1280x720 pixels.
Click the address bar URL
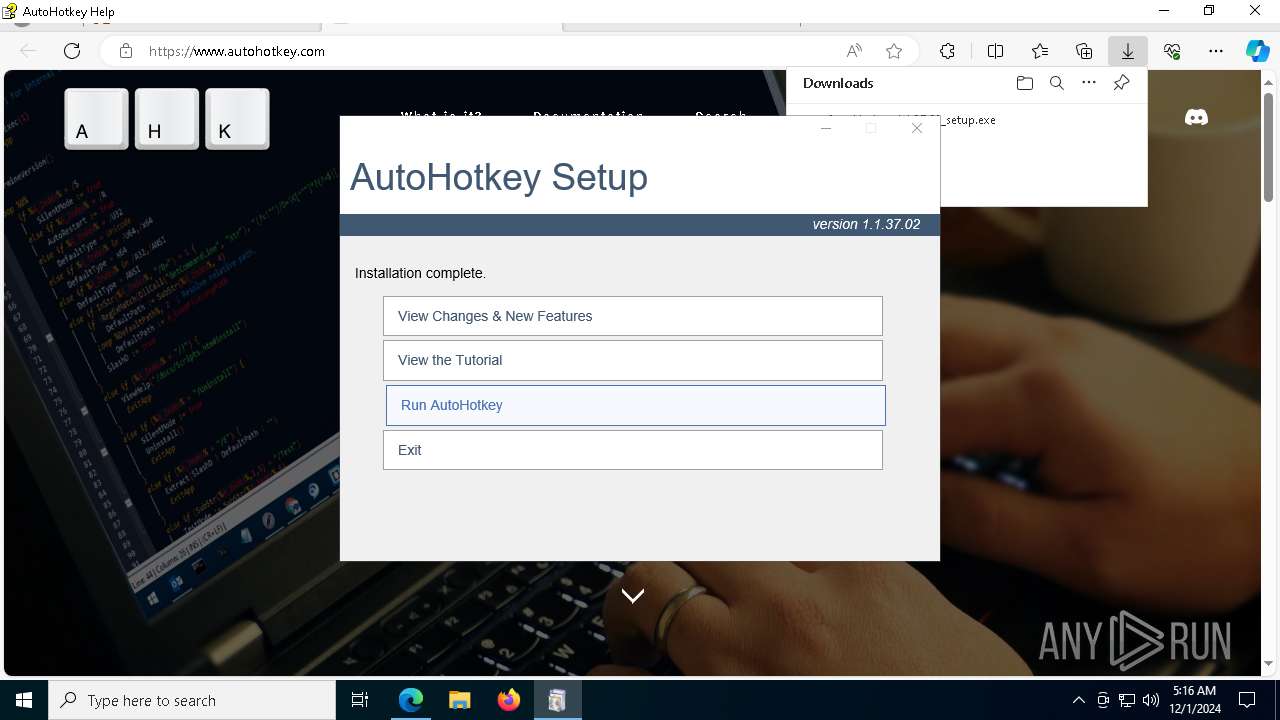[x=237, y=51]
